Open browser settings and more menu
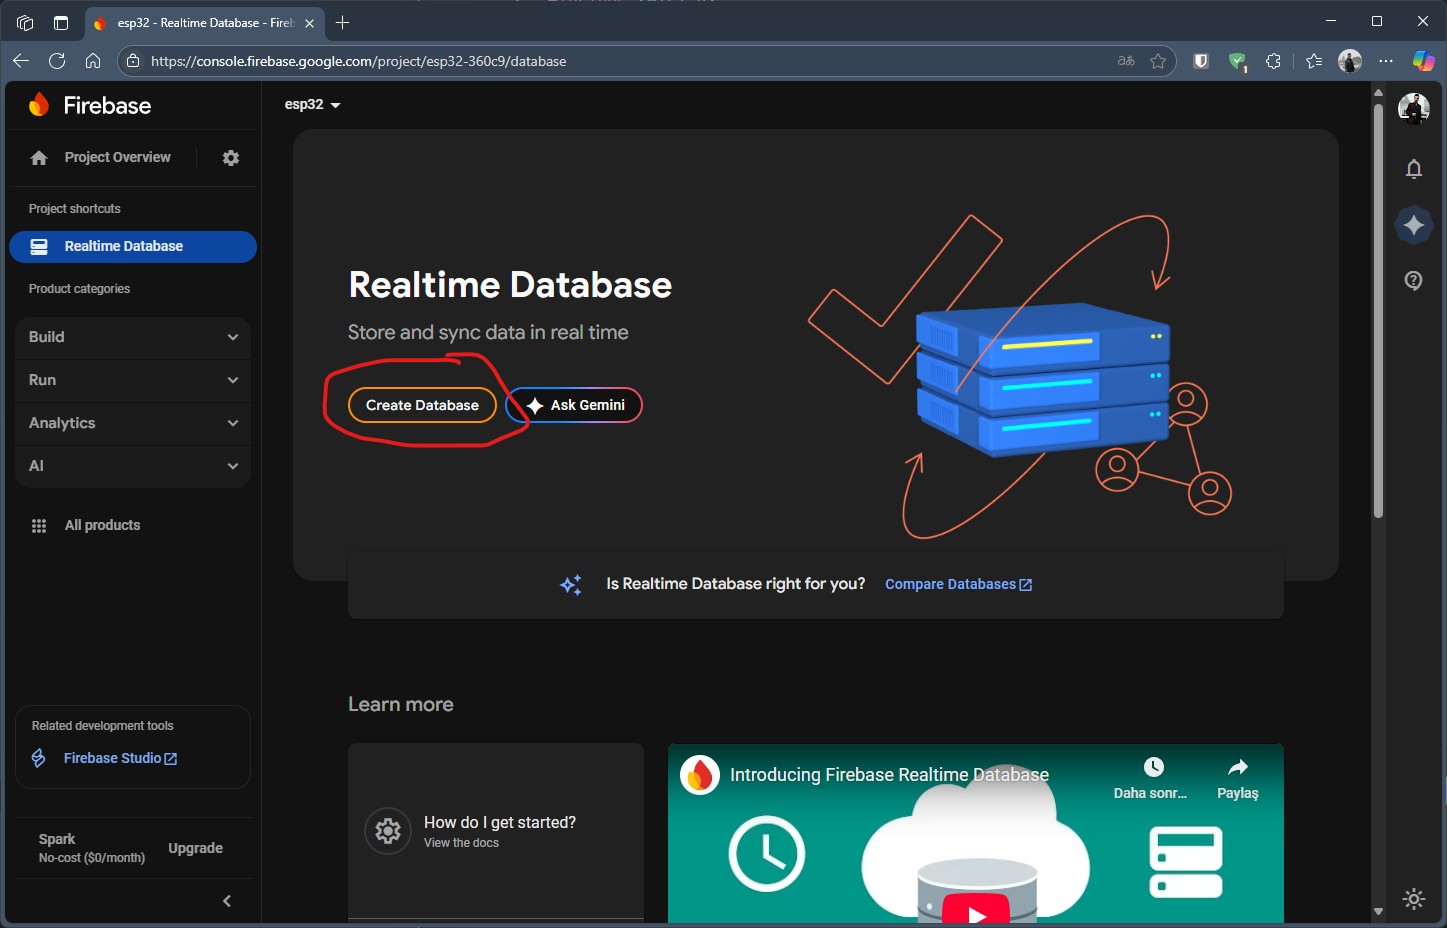 point(1385,61)
